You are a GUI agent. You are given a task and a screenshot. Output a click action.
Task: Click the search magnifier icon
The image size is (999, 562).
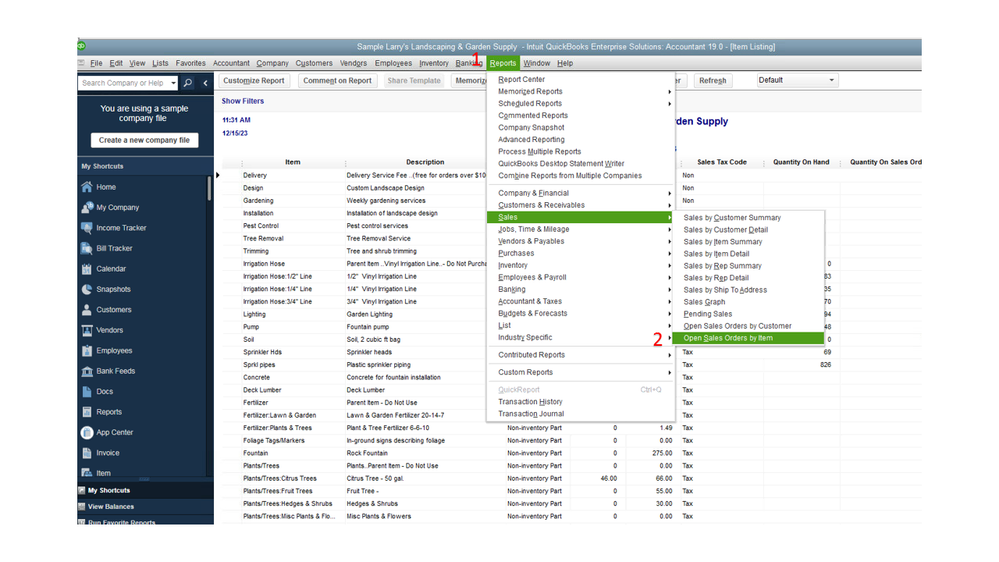pyautogui.click(x=188, y=83)
